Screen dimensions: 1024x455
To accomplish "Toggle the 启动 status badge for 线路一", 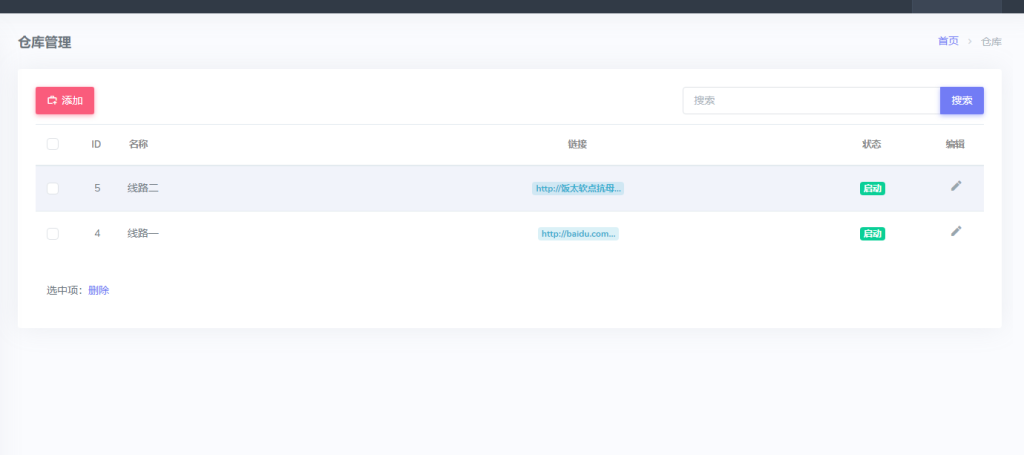I will click(872, 234).
